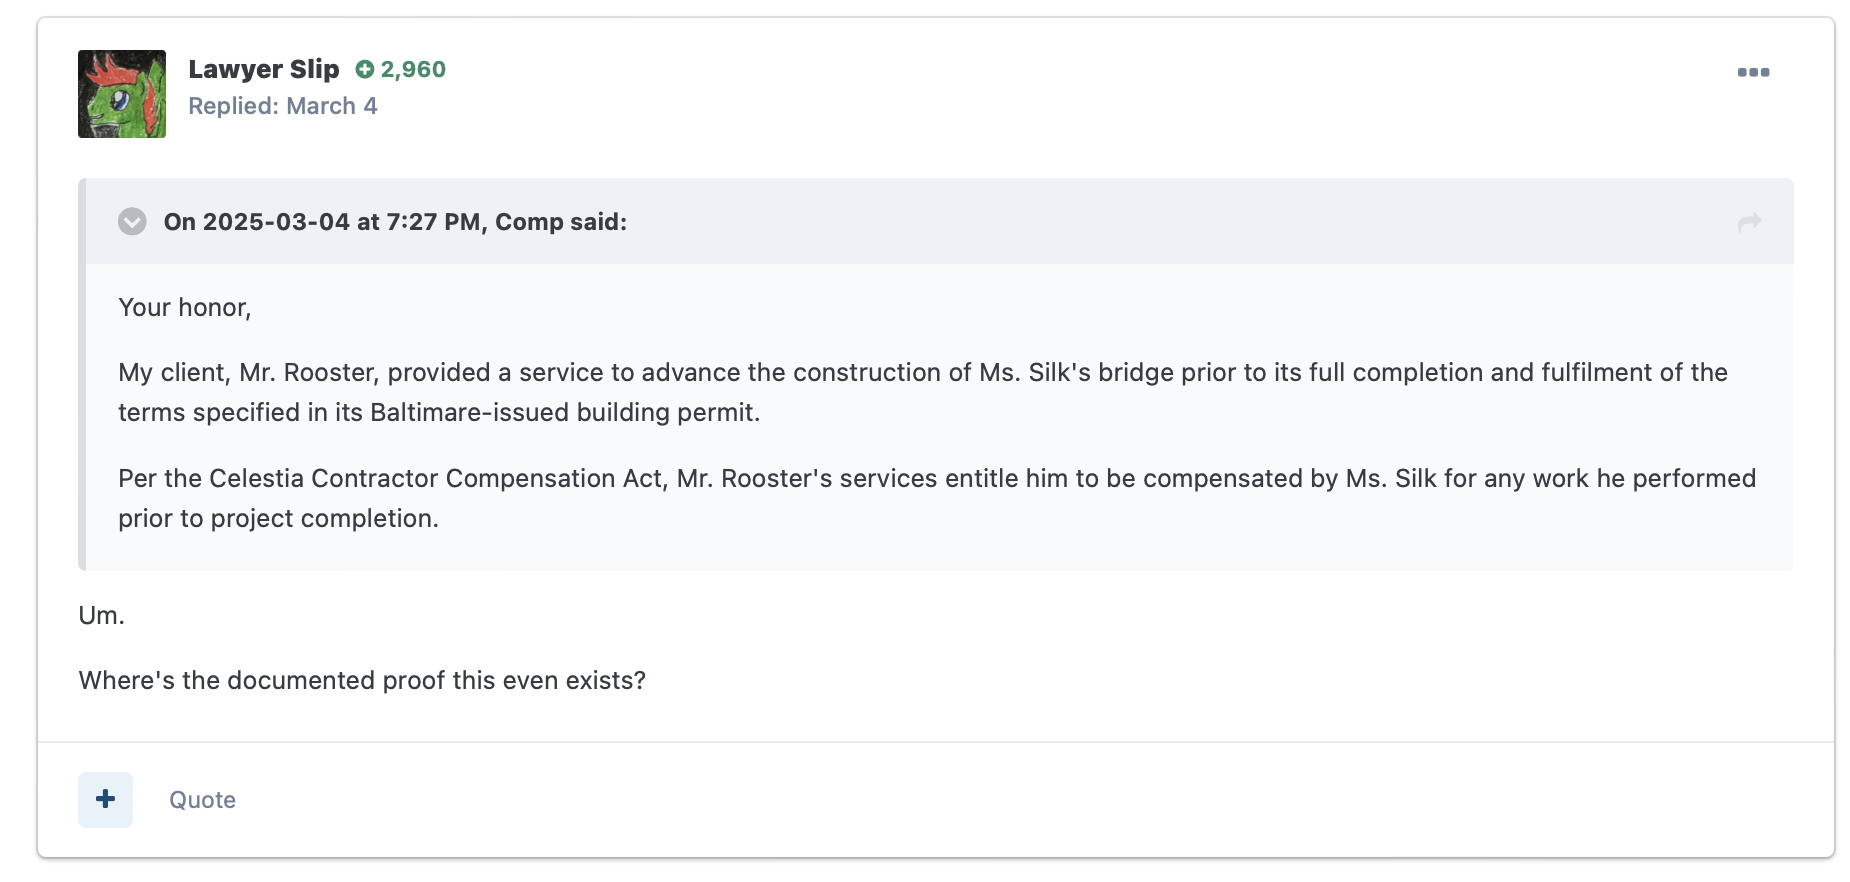Open the three-dot post options menu
Screen dimensions: 1850x882
pos(1753,72)
